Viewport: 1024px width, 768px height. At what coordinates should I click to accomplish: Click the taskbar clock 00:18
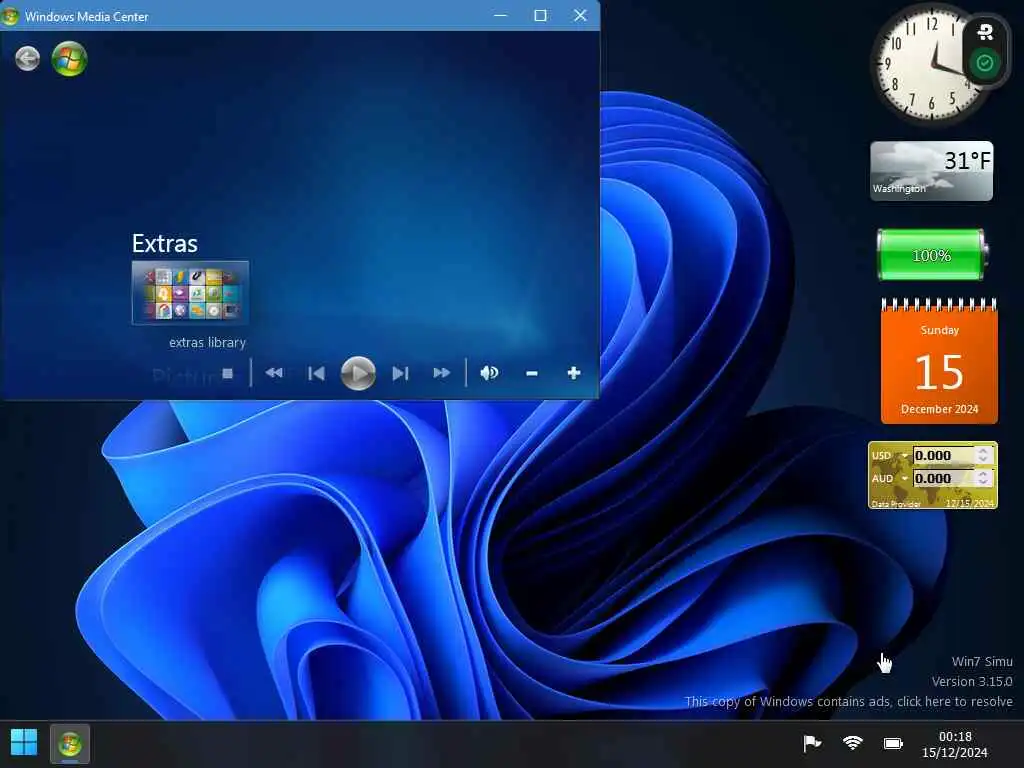955,744
